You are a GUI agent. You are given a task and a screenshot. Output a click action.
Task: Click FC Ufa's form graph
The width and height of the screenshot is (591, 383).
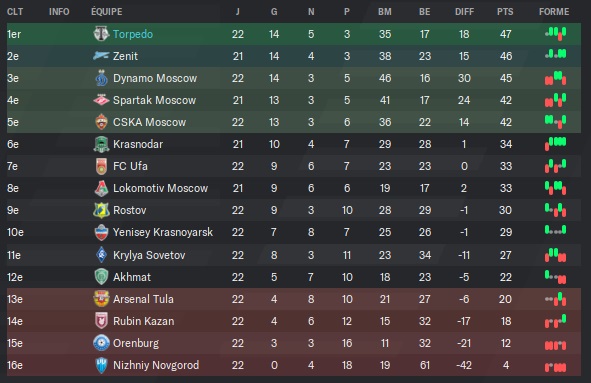(556, 166)
